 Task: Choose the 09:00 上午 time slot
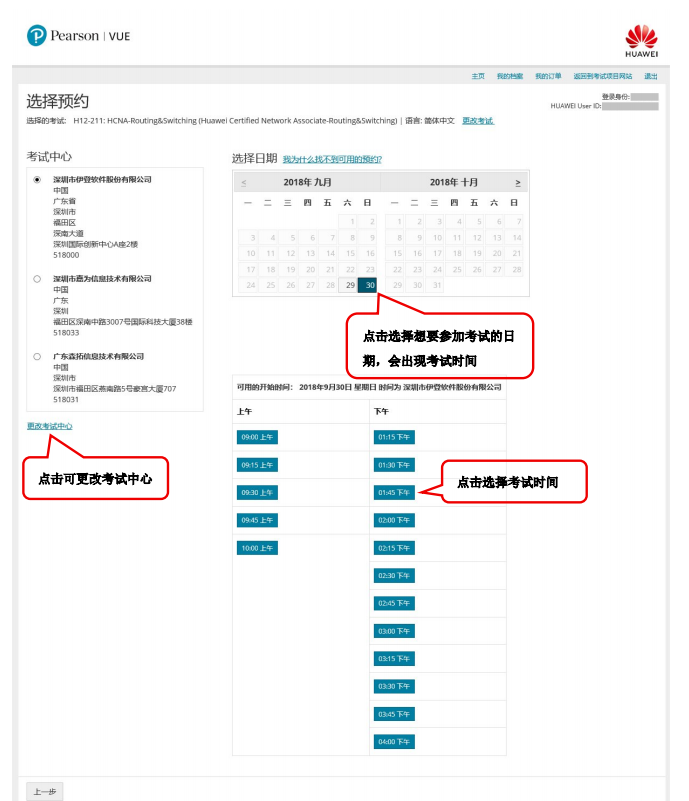click(x=257, y=437)
